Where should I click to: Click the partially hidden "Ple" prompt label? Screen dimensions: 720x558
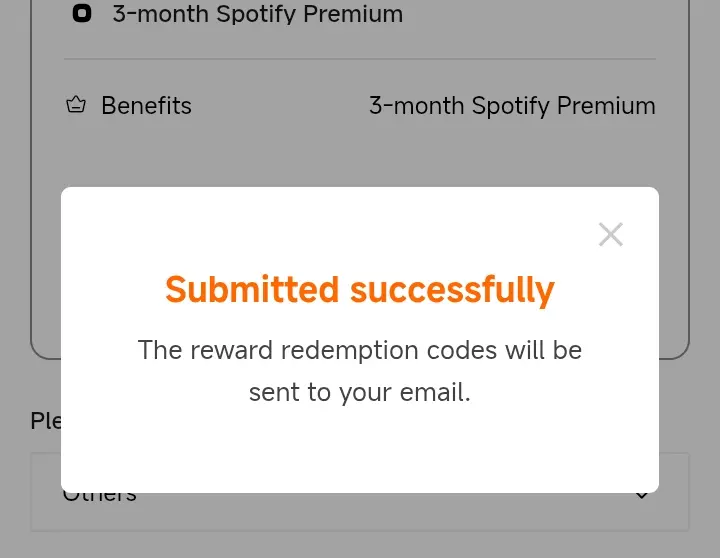45,421
